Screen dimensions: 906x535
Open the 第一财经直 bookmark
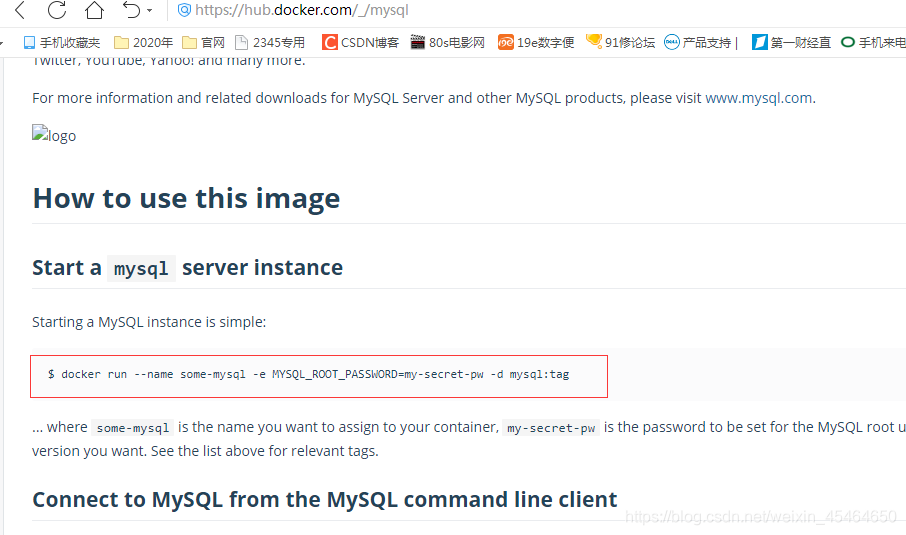click(791, 42)
